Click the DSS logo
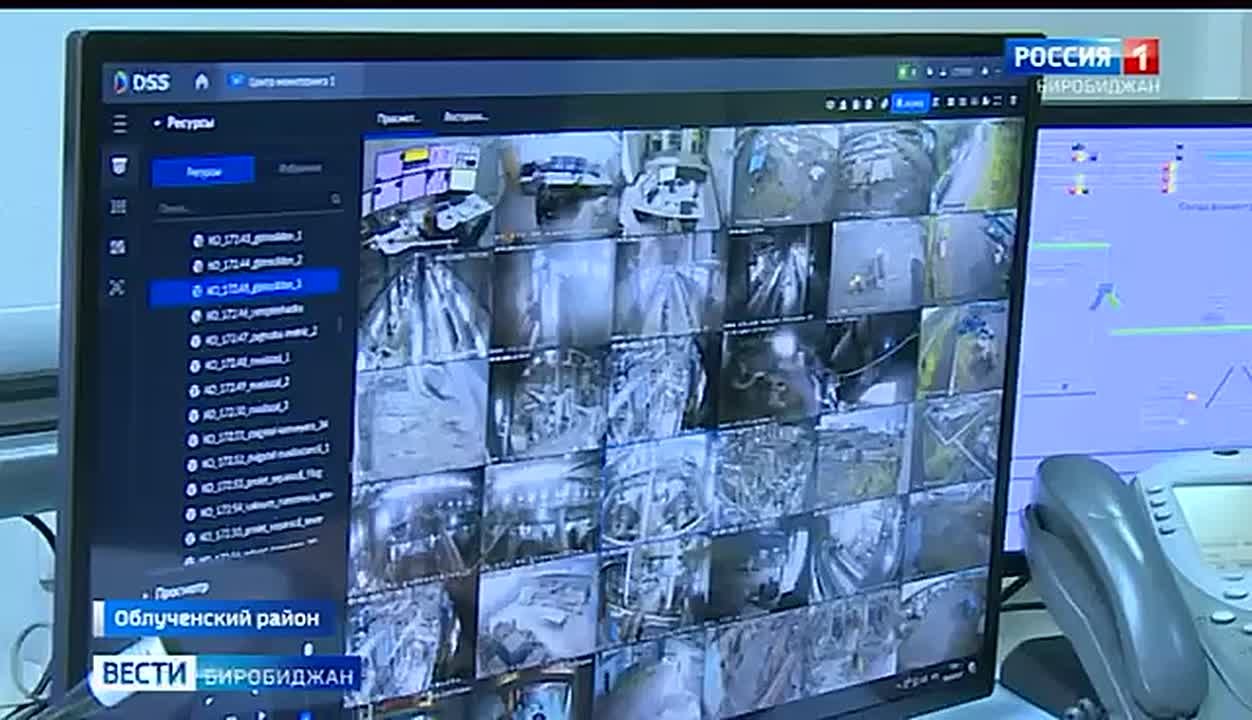Viewport: 1252px width, 720px height. coord(141,82)
